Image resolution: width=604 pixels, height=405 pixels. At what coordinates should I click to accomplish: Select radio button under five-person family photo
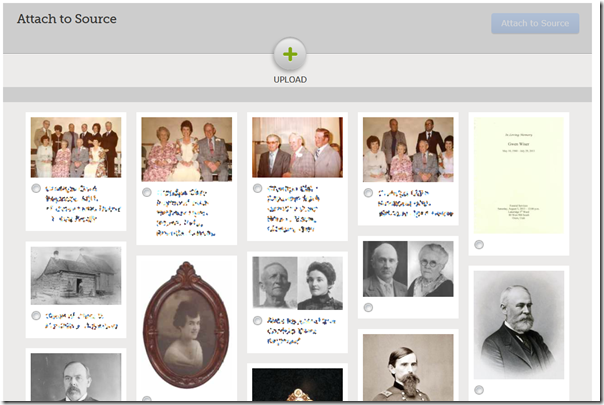369,192
